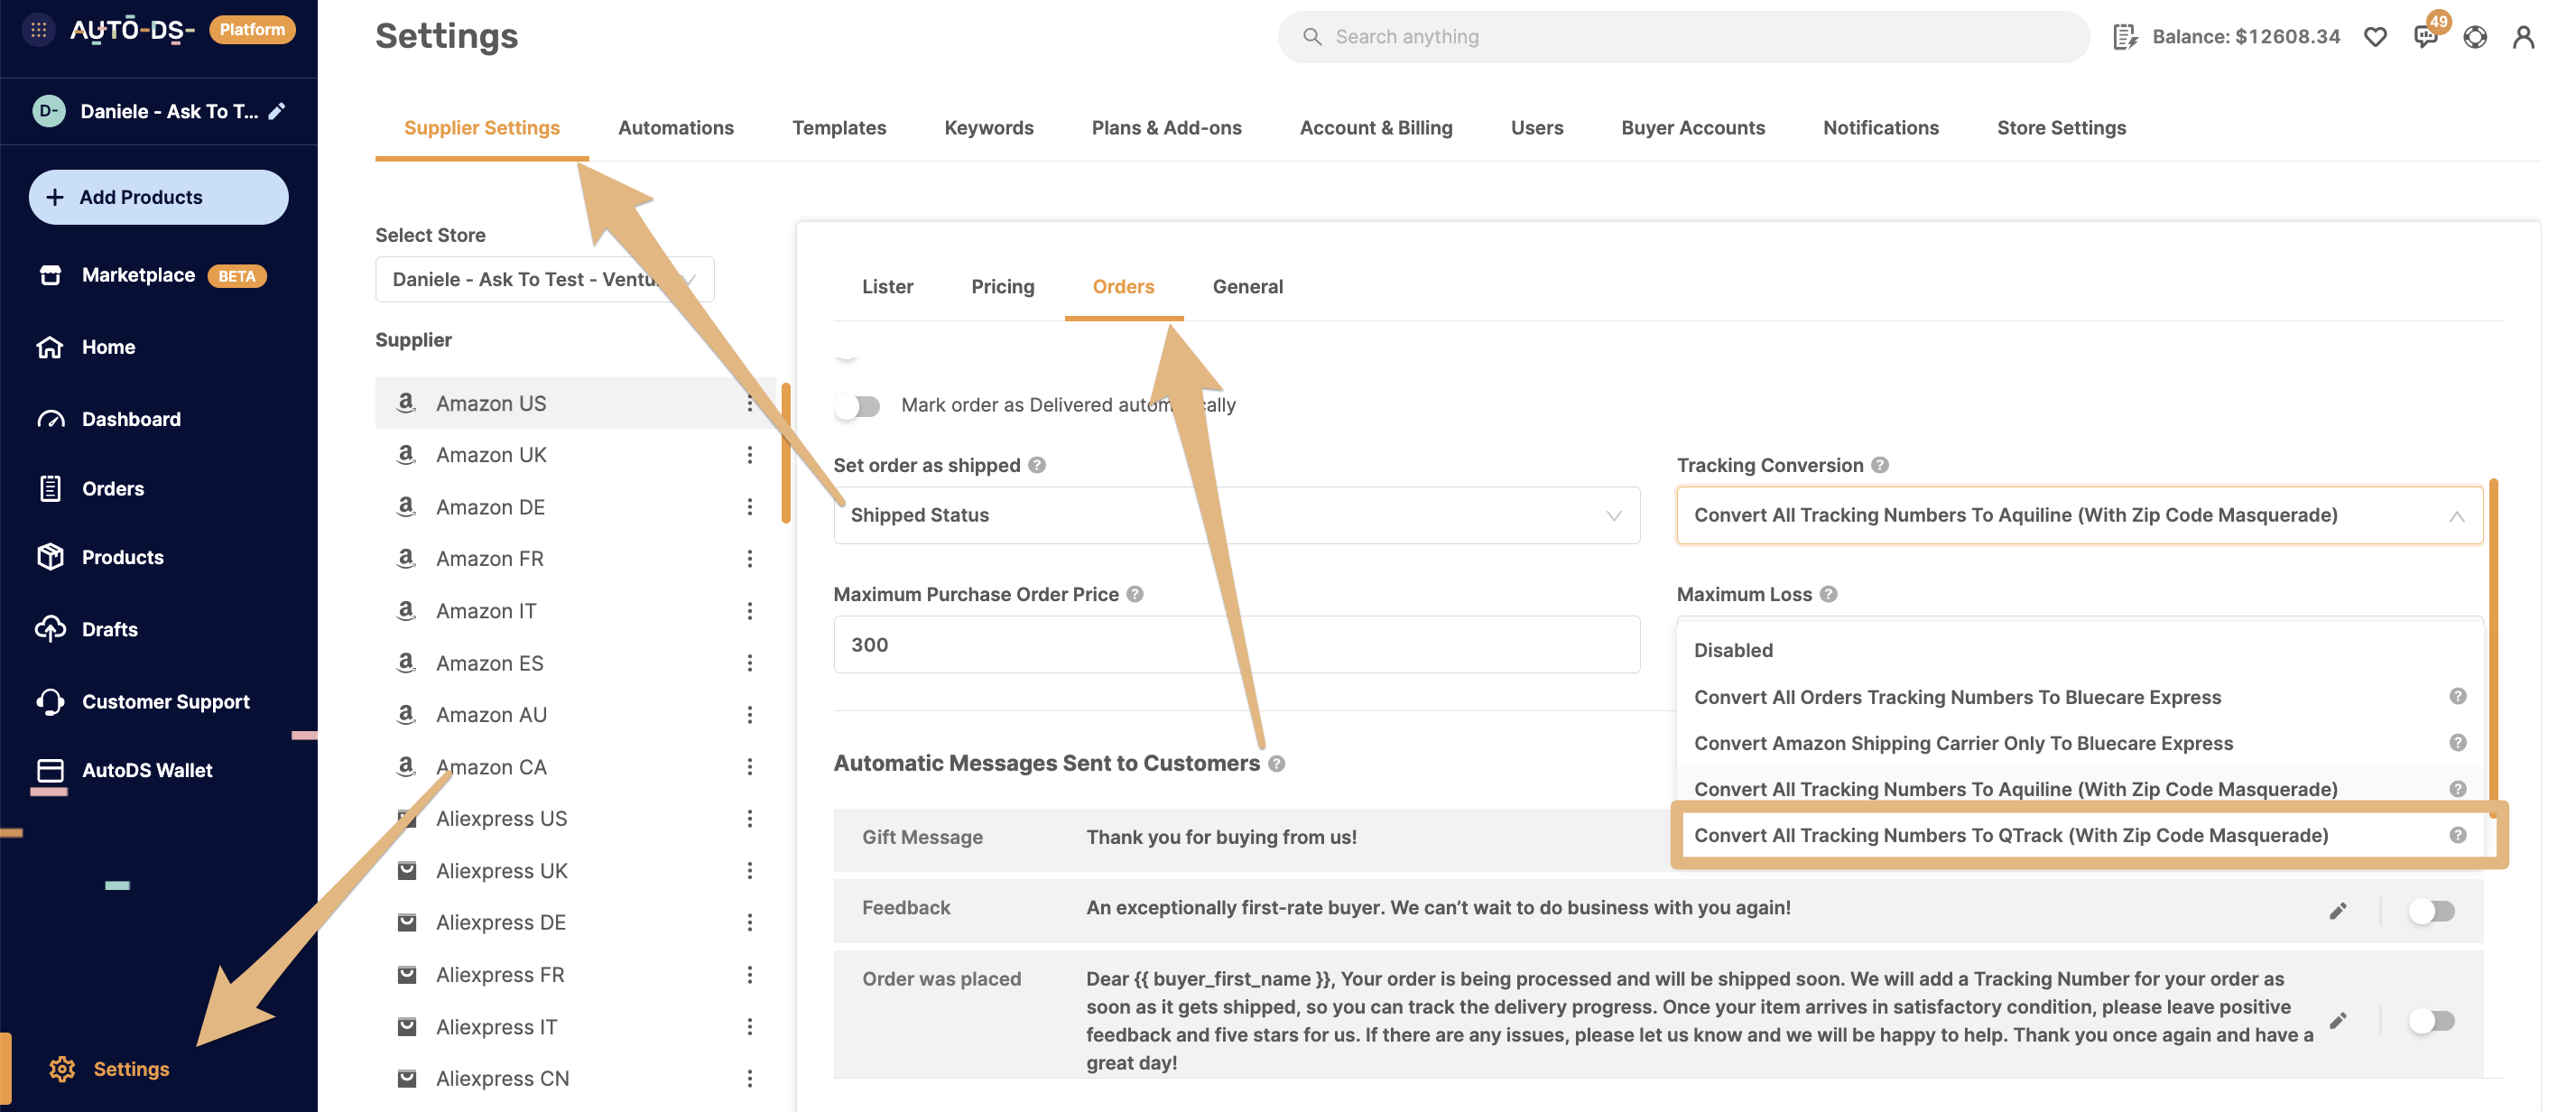This screenshot has width=2576, height=1112.
Task: Select Aliexpress CN supplier
Action: (x=575, y=1078)
